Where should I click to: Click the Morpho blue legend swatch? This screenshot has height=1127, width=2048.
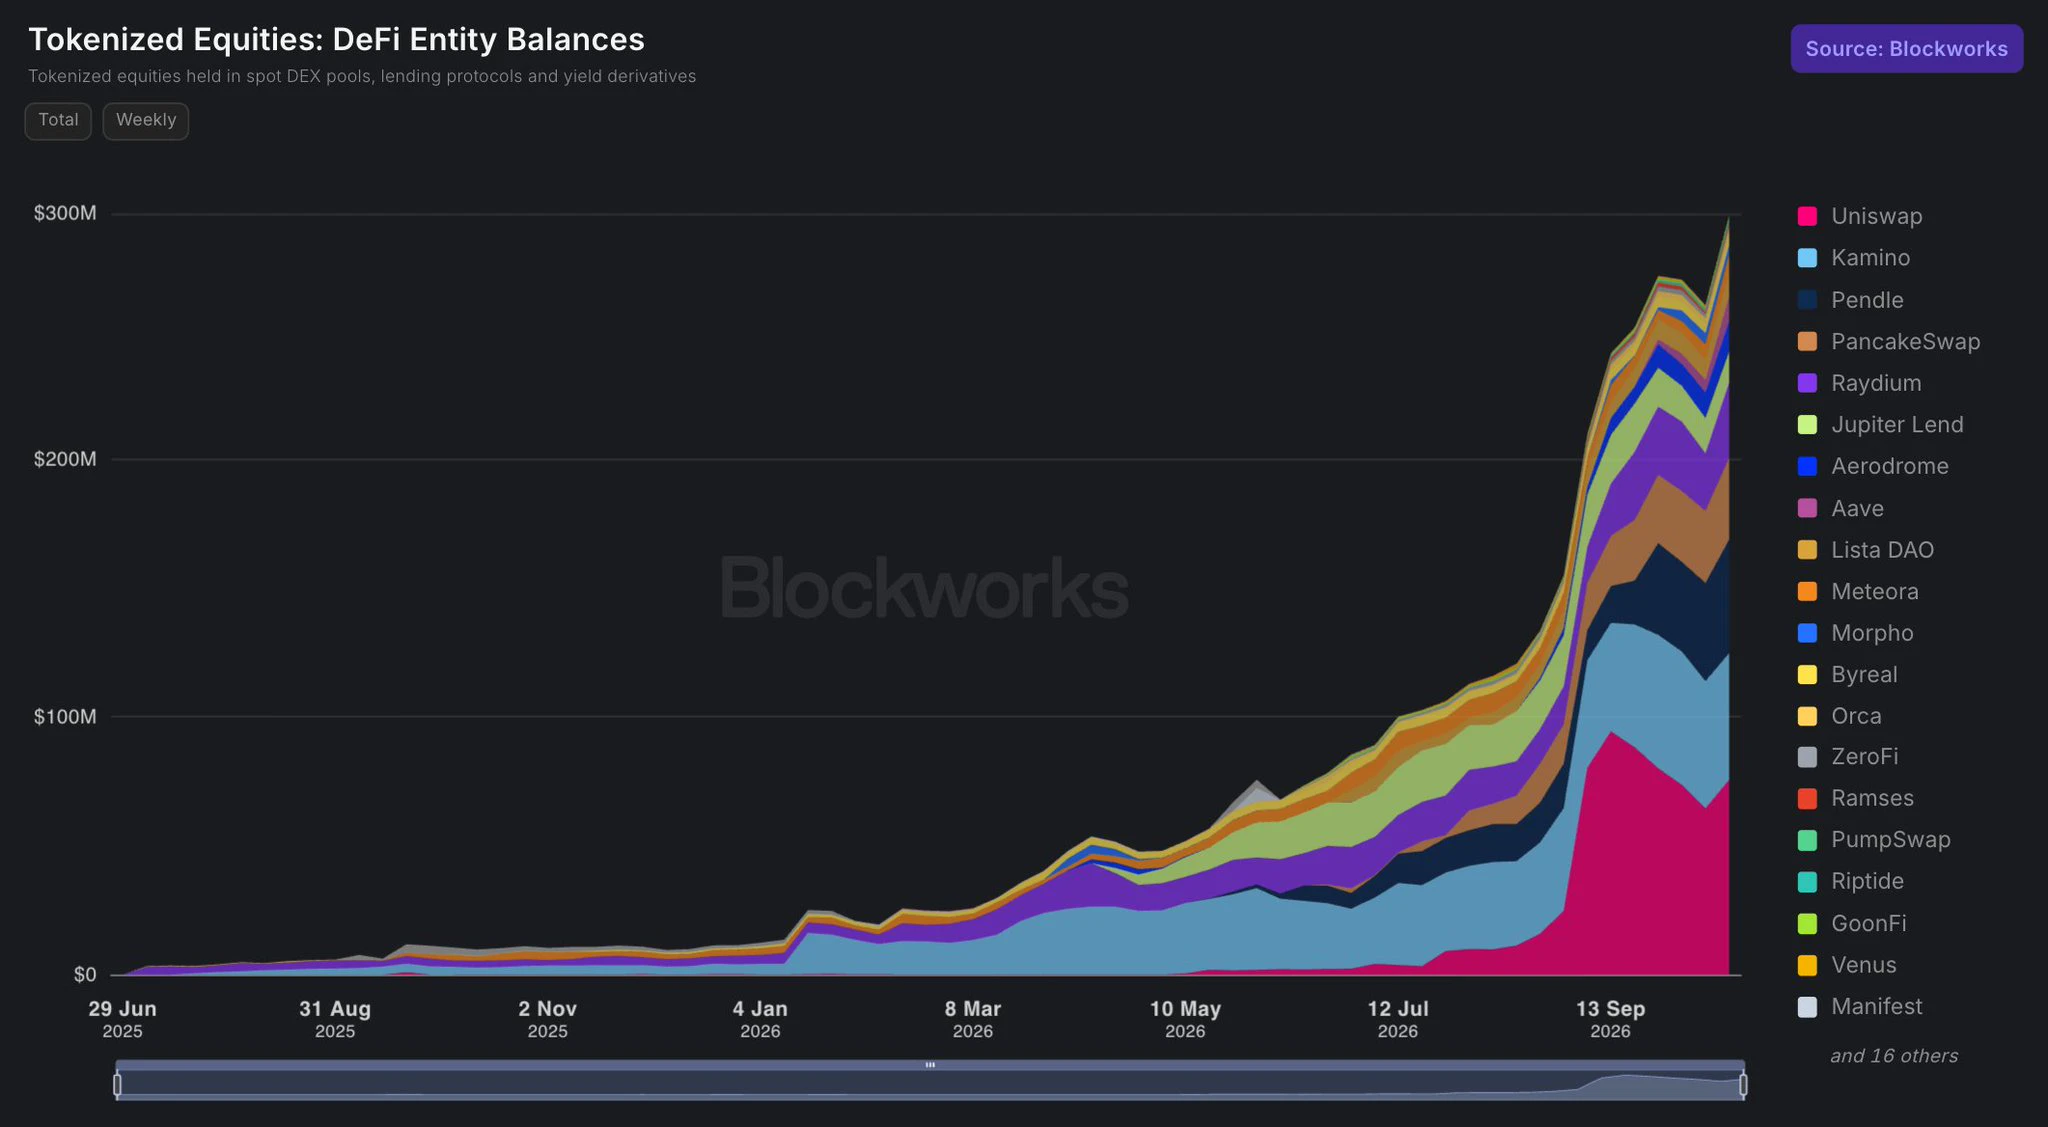(1807, 633)
